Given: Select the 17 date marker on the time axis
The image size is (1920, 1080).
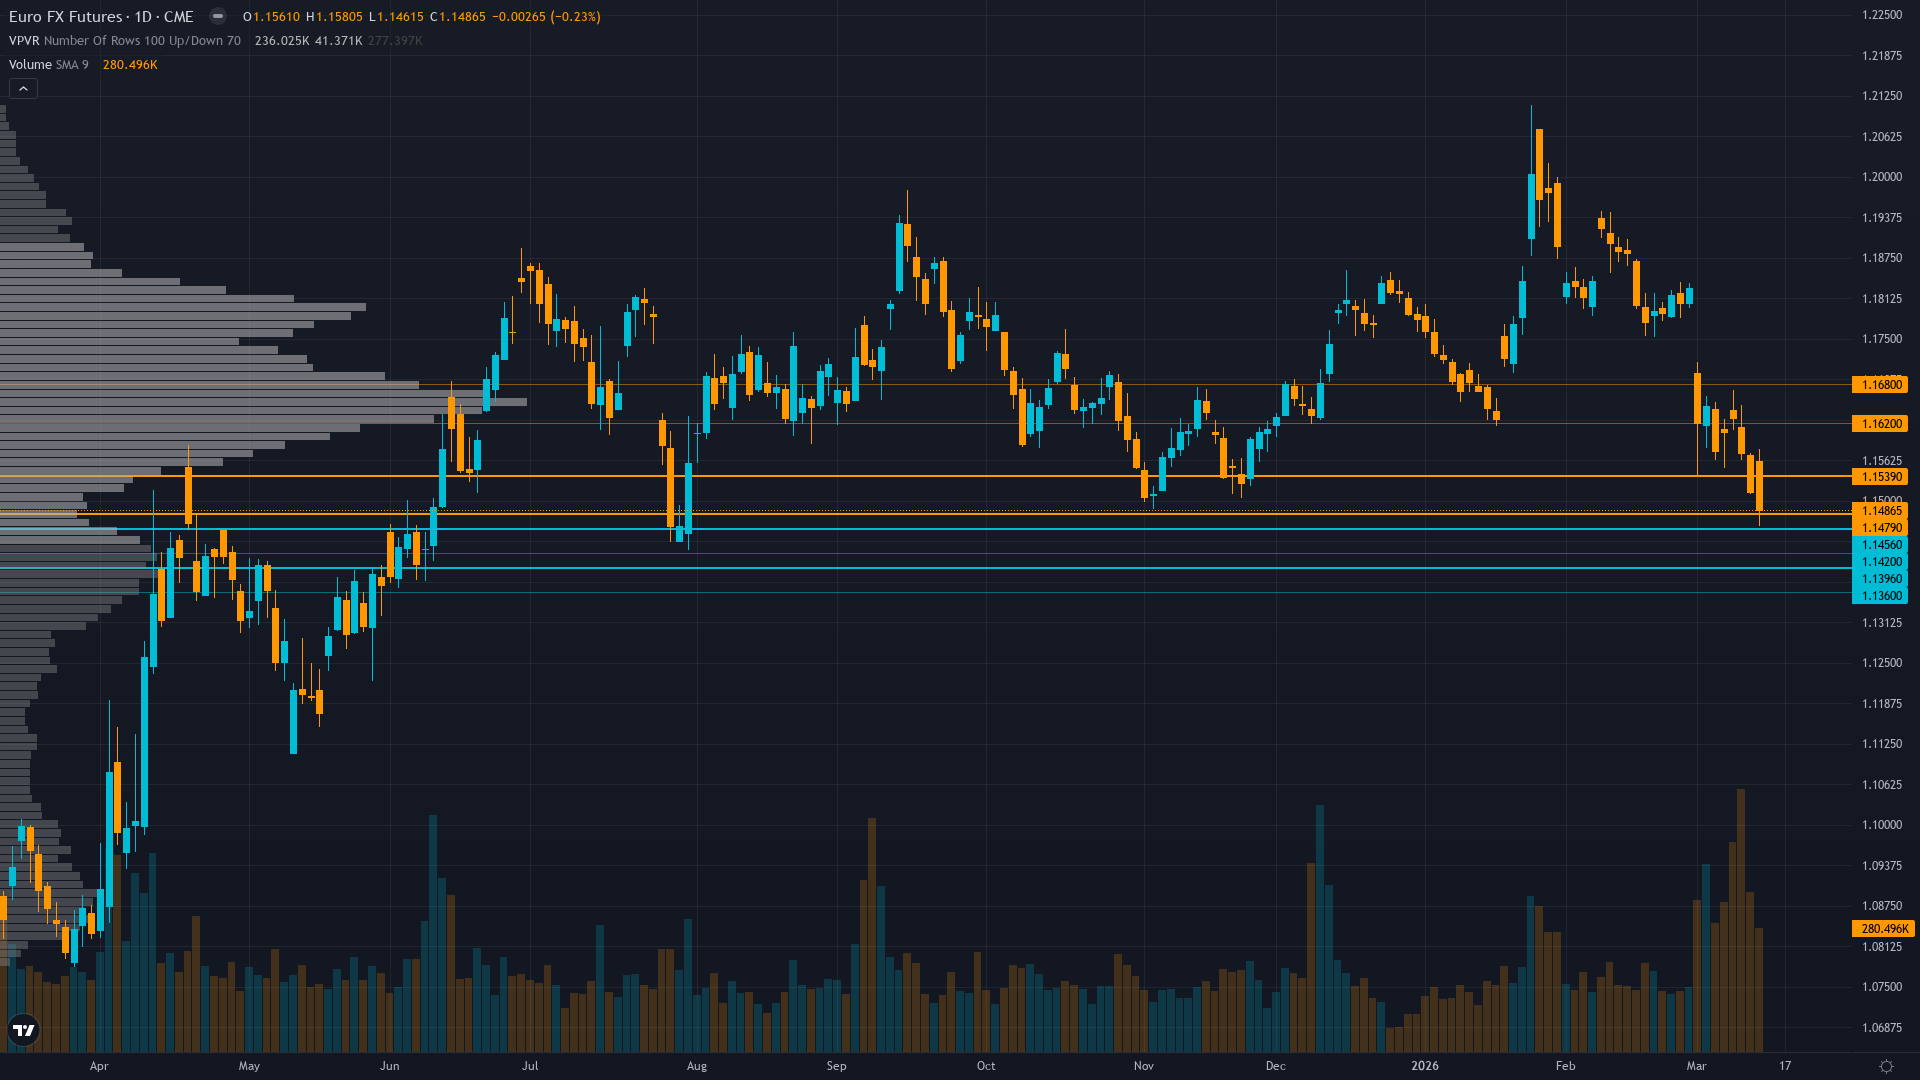Looking at the screenshot, I should [1787, 1066].
